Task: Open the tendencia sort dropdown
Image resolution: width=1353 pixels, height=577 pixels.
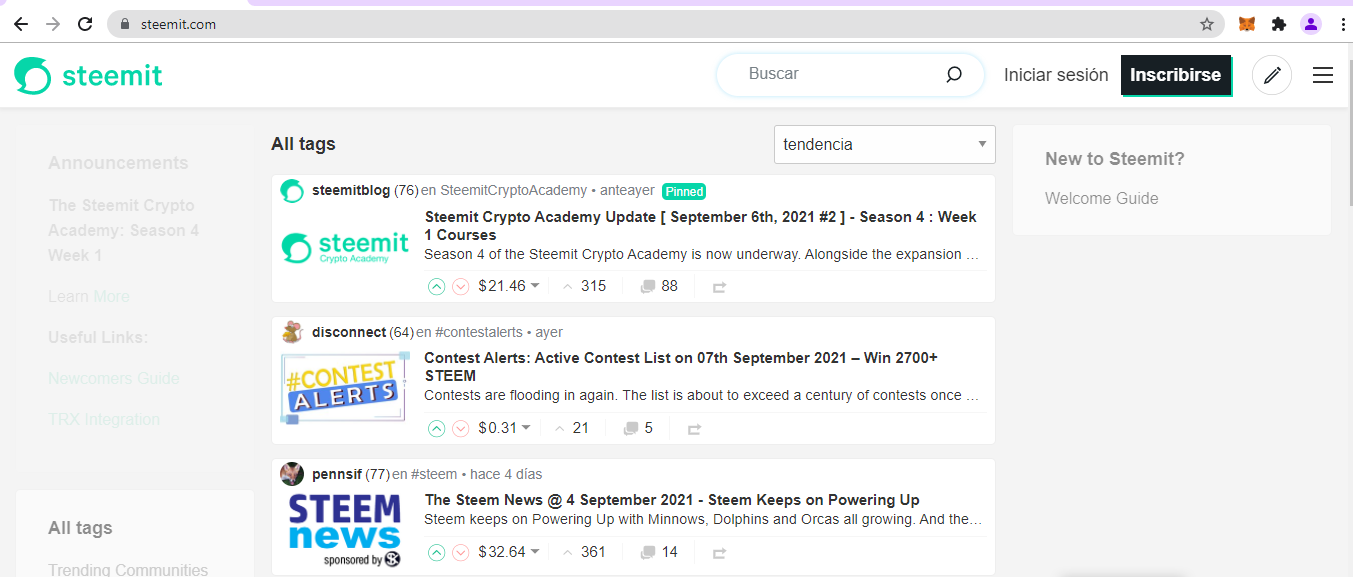Action: [x=885, y=144]
